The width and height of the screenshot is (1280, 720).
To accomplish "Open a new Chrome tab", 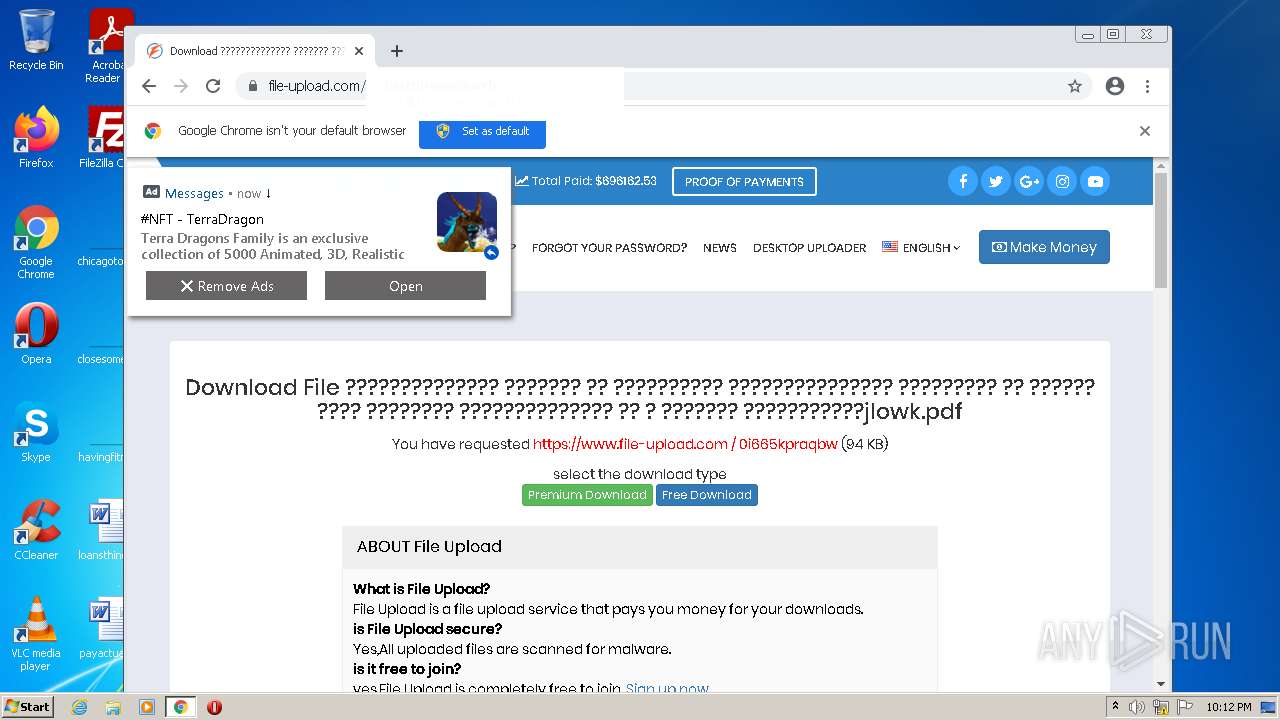I will [x=397, y=51].
